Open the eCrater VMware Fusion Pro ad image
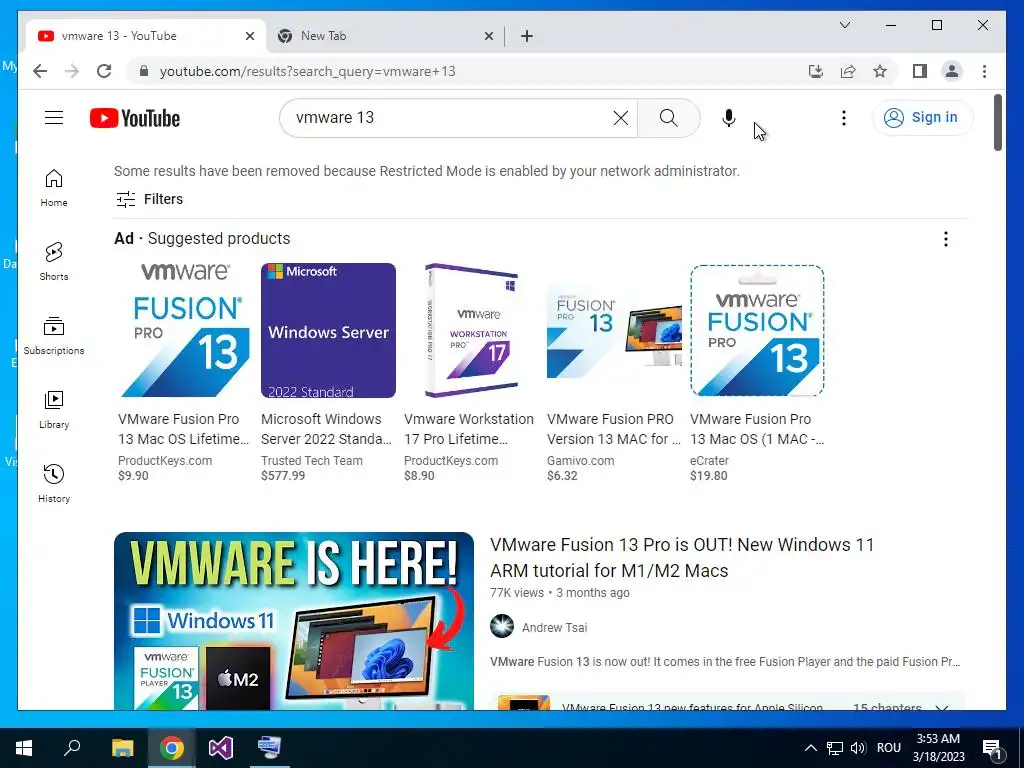The height and width of the screenshot is (768, 1024). (x=757, y=330)
